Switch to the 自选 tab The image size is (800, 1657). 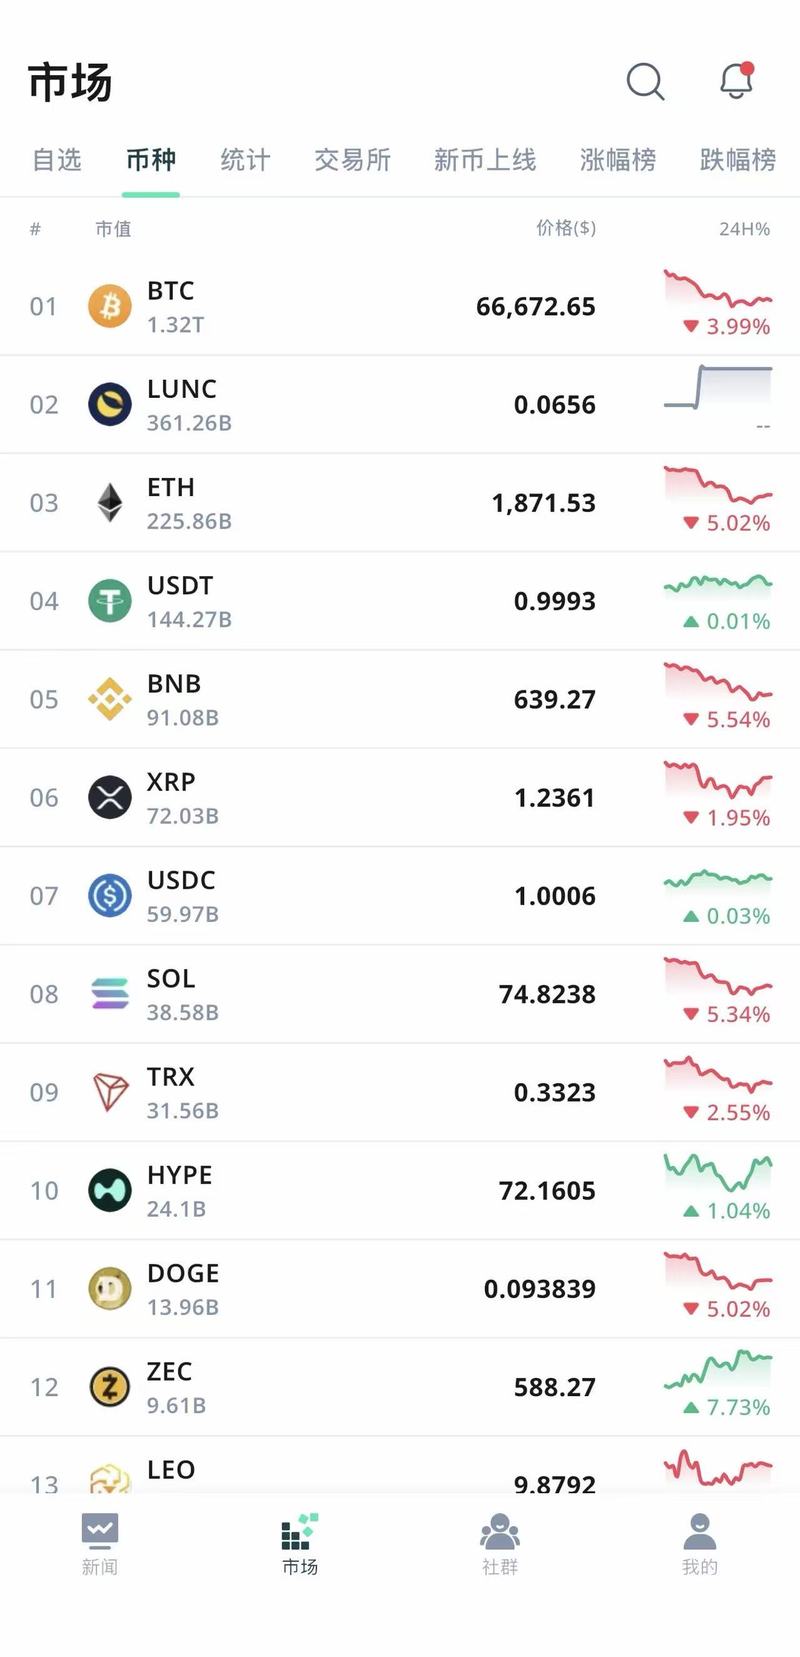coord(57,160)
